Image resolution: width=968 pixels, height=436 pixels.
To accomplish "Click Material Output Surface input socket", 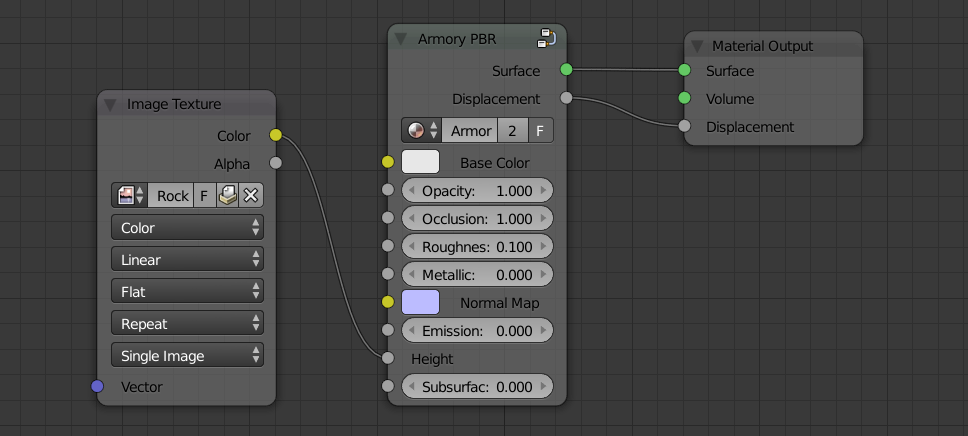I will tap(685, 70).
